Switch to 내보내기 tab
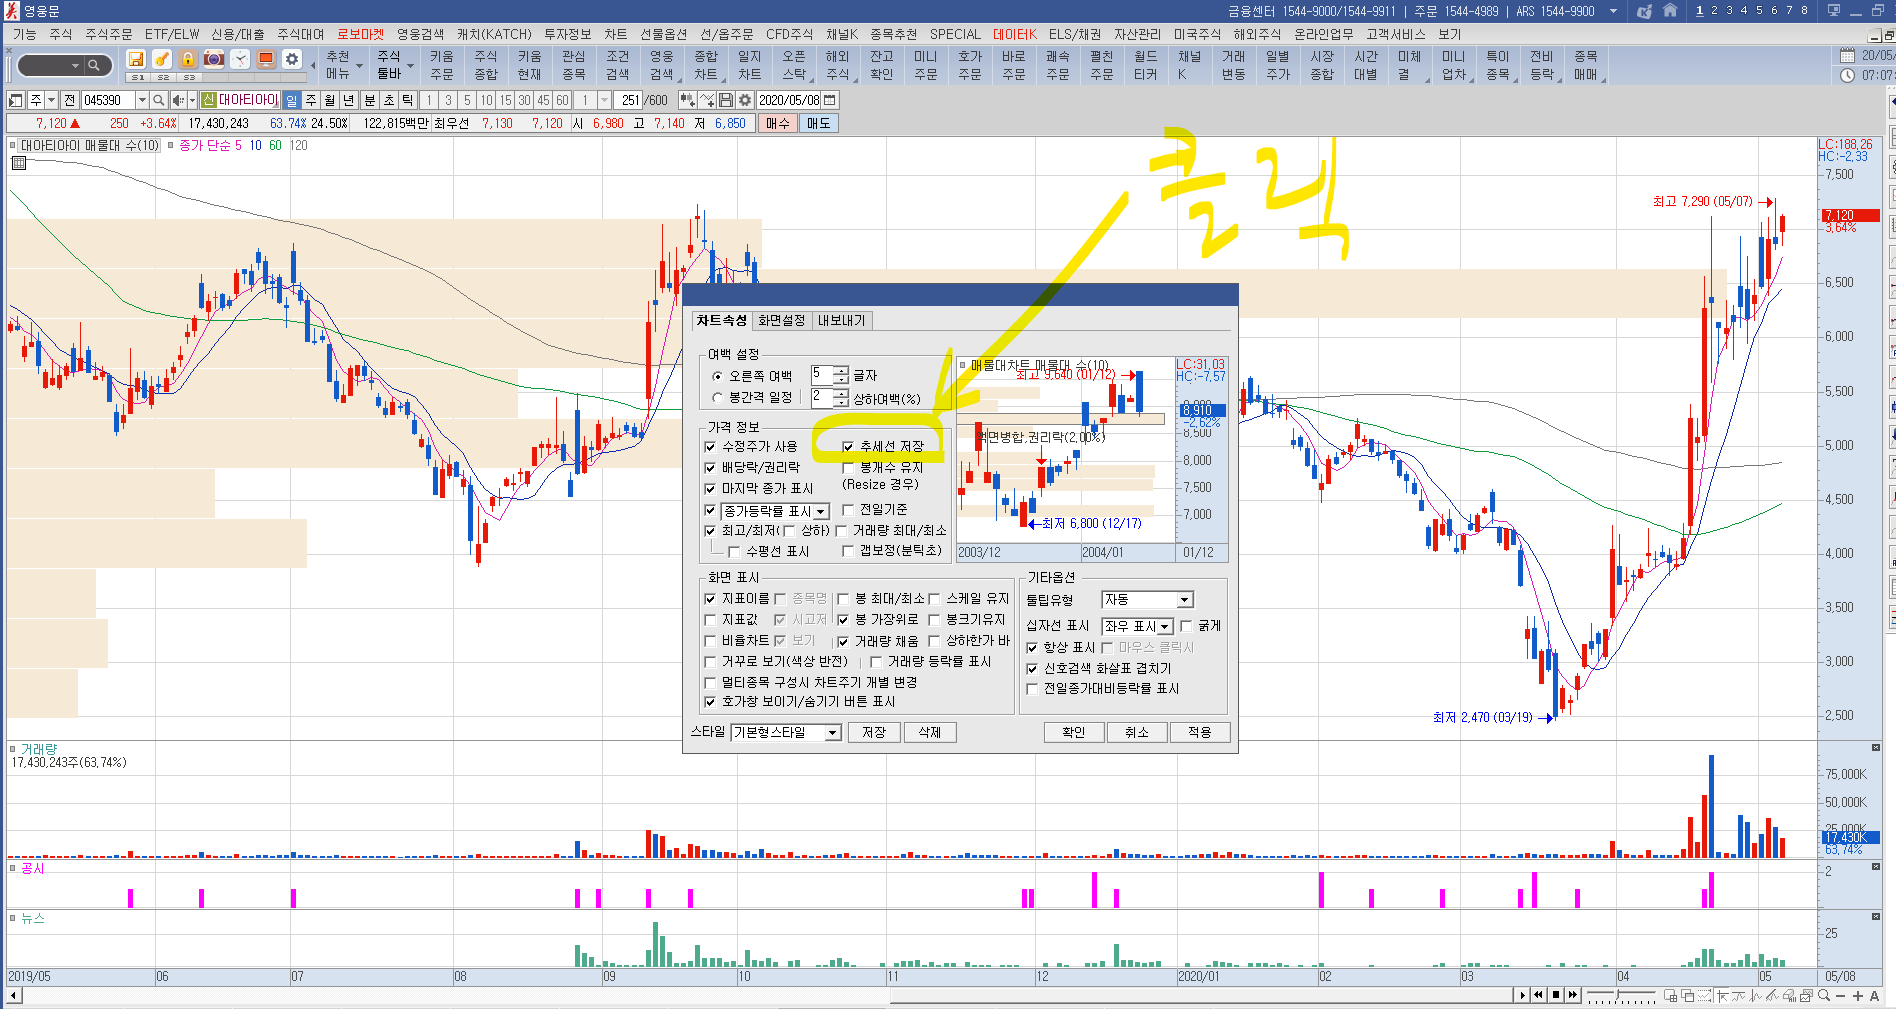The height and width of the screenshot is (1009, 1896). 841,320
